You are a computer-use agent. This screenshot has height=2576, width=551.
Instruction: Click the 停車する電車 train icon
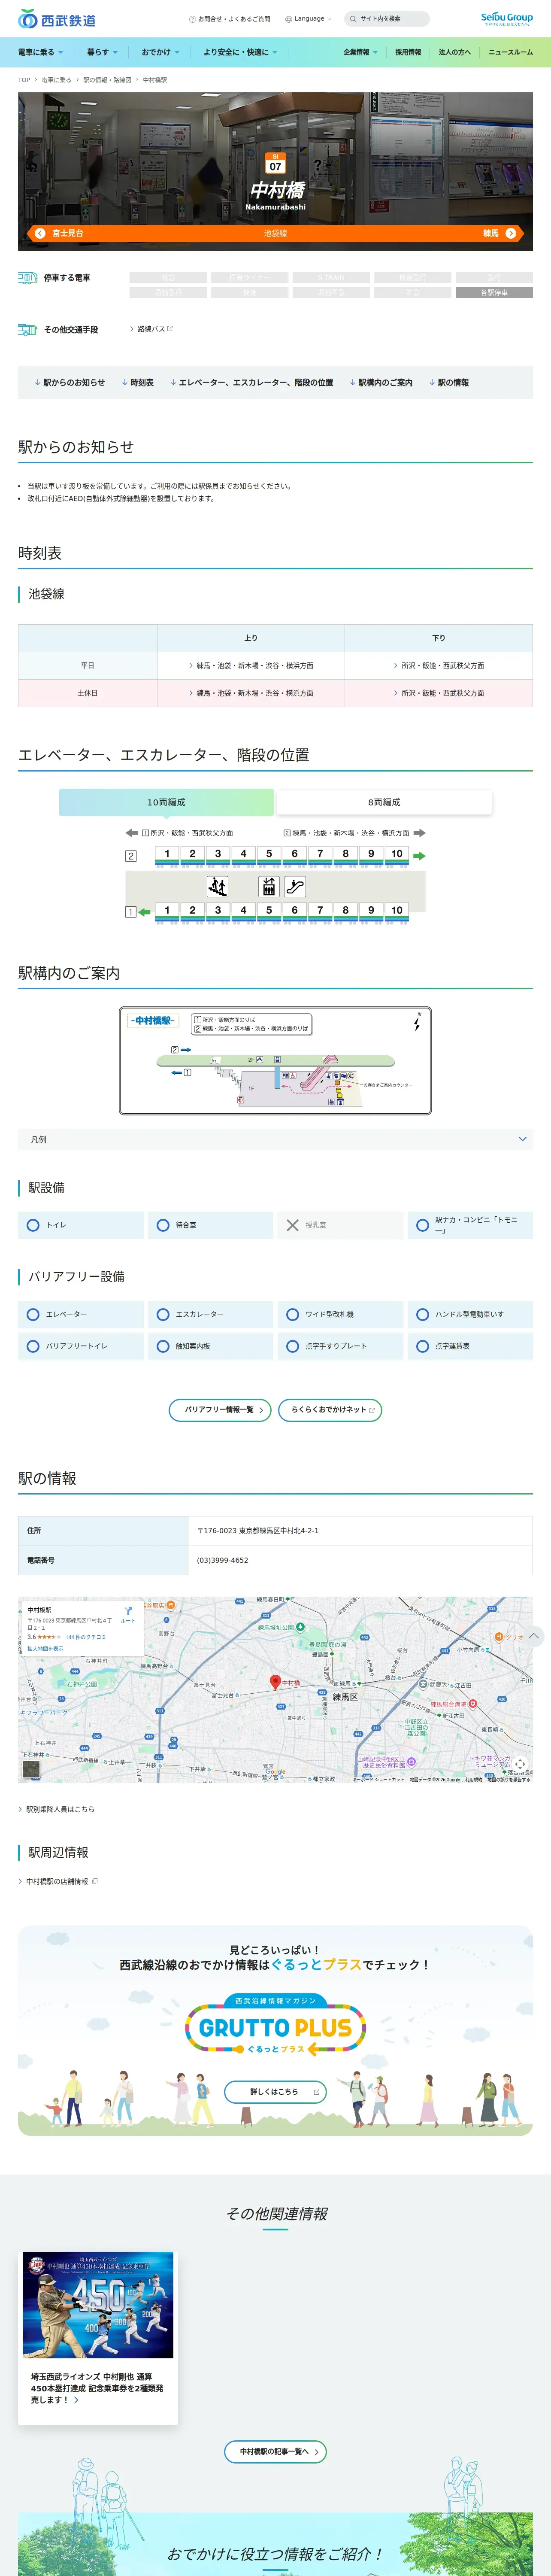pyautogui.click(x=28, y=278)
